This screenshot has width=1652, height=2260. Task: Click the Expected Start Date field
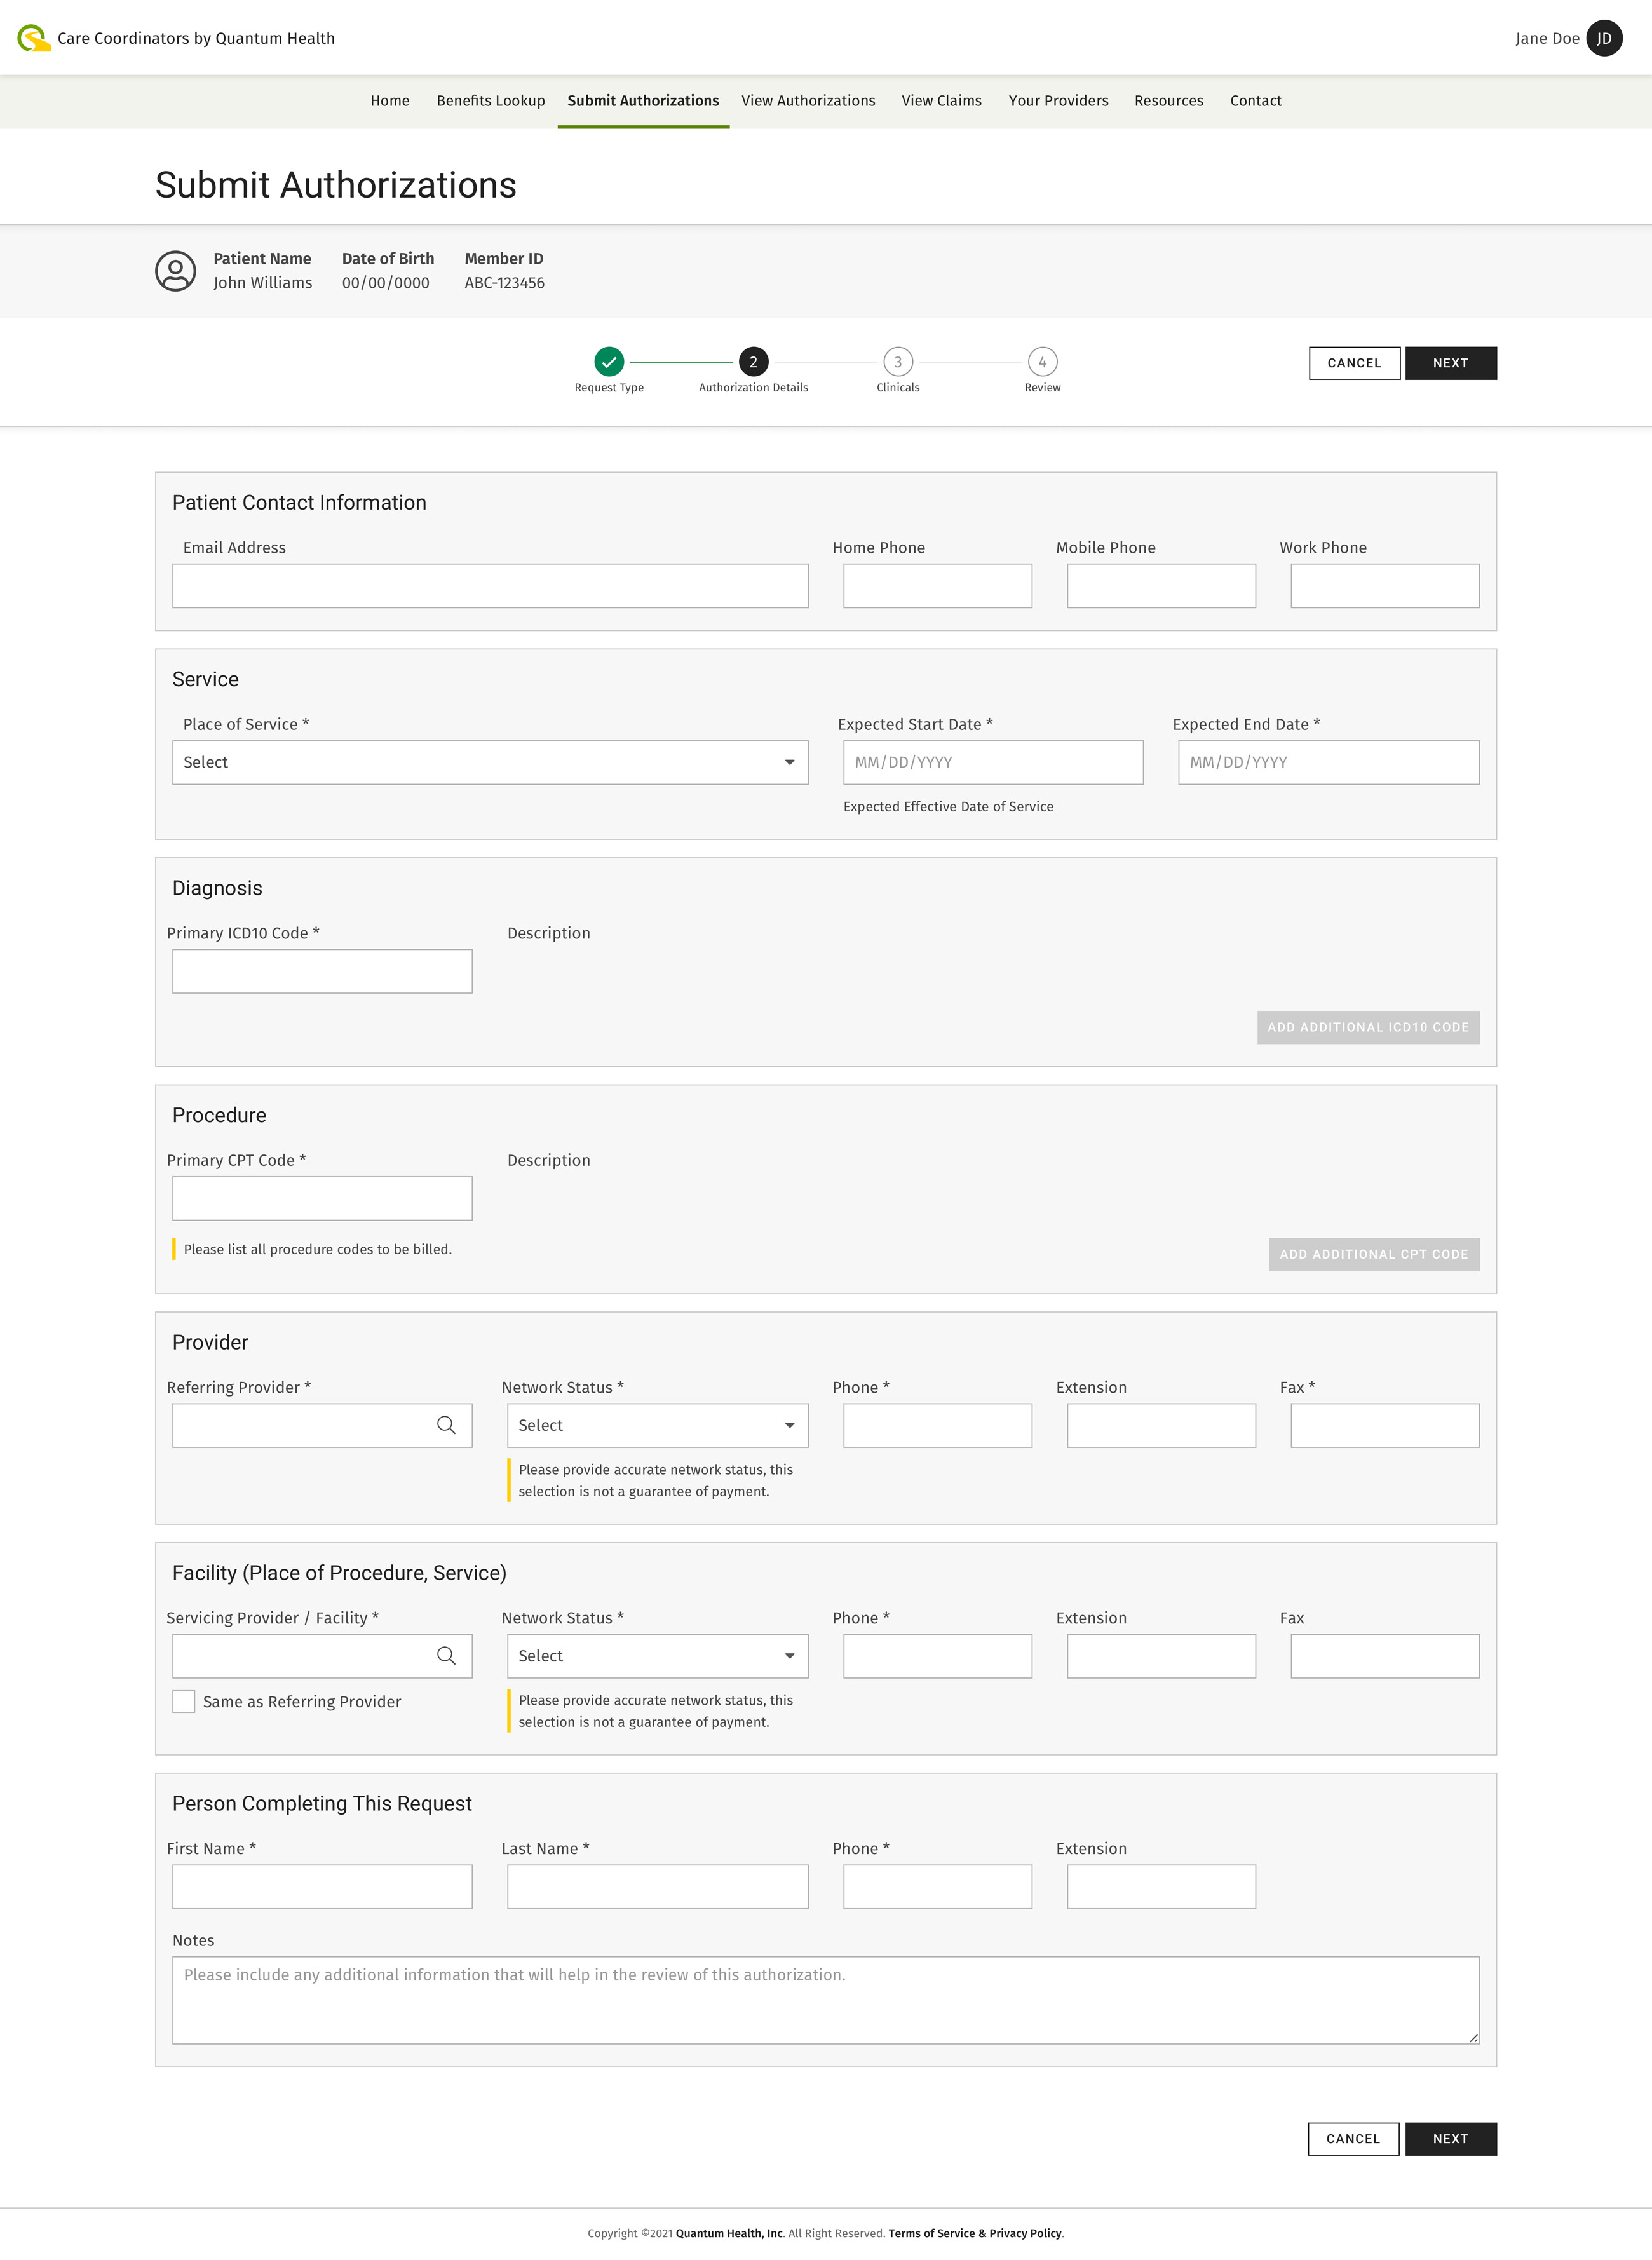tap(993, 762)
